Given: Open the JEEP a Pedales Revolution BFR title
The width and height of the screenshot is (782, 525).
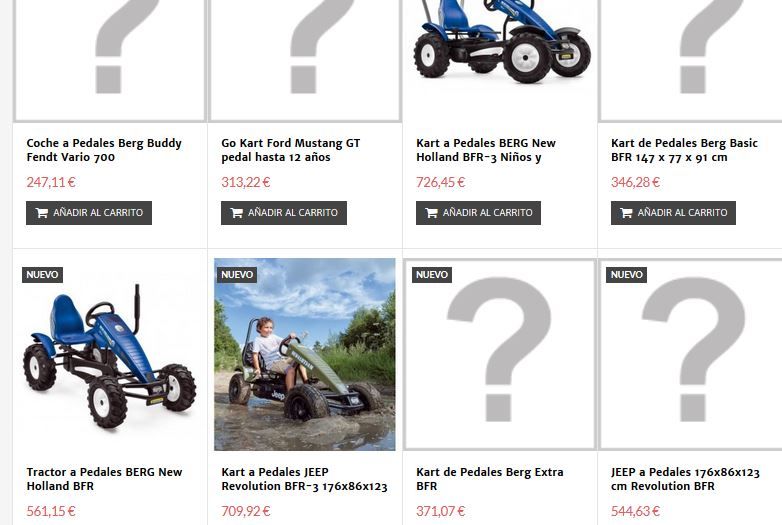Looking at the screenshot, I should tap(685, 479).
